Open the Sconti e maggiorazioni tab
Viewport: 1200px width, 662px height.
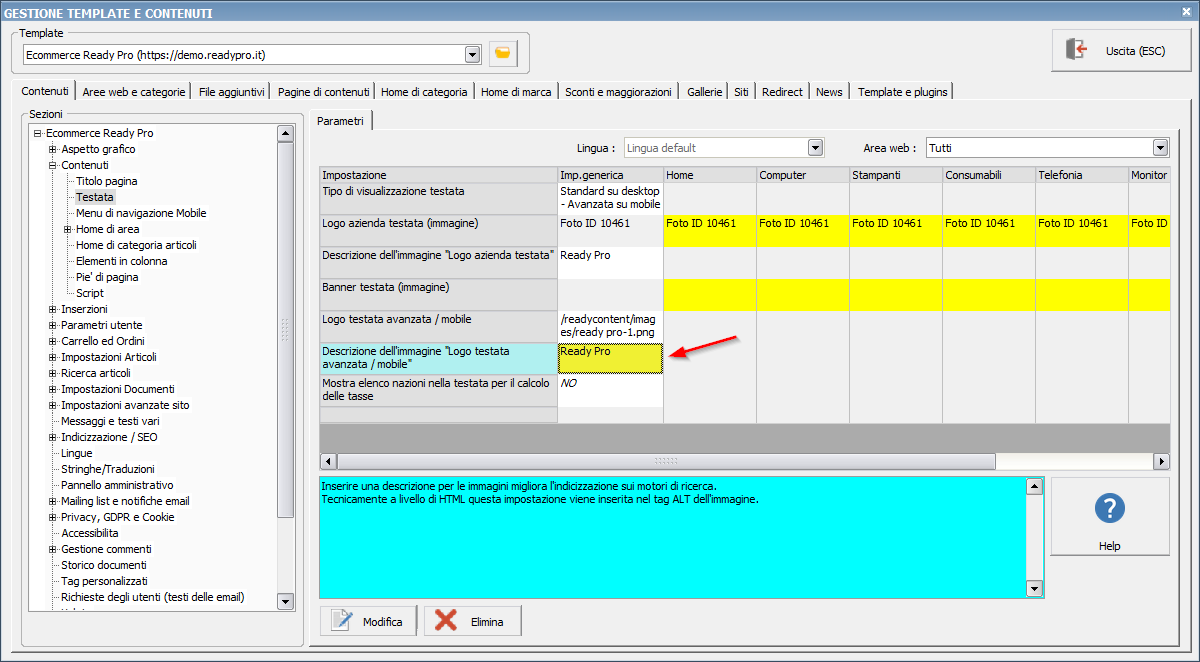617,92
